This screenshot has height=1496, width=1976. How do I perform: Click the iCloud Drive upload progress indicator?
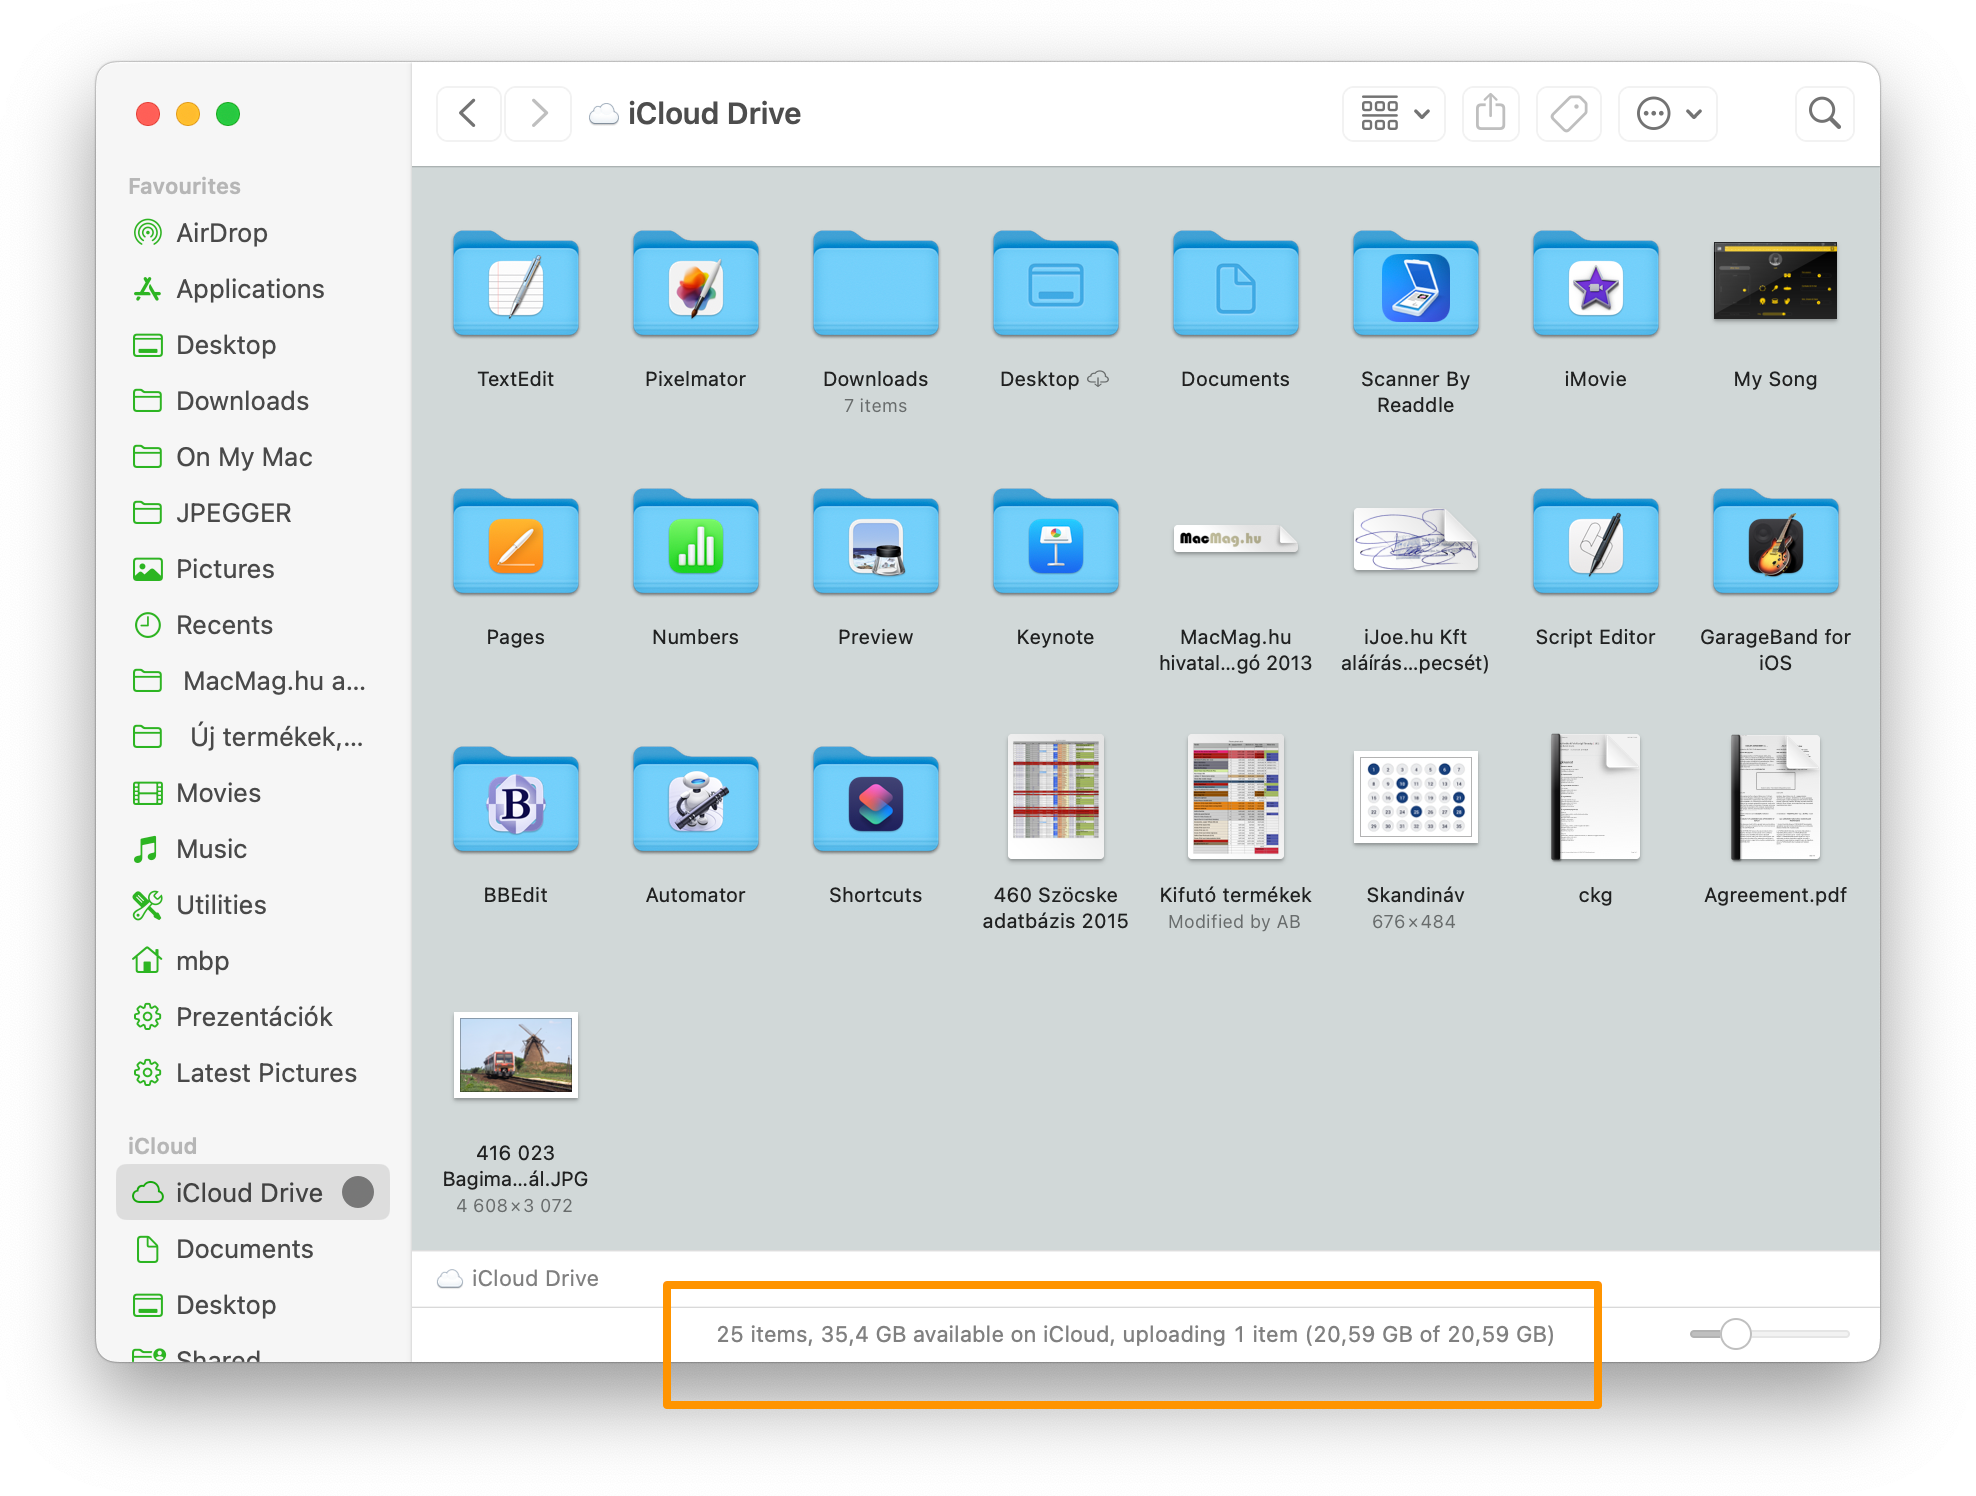358,1192
